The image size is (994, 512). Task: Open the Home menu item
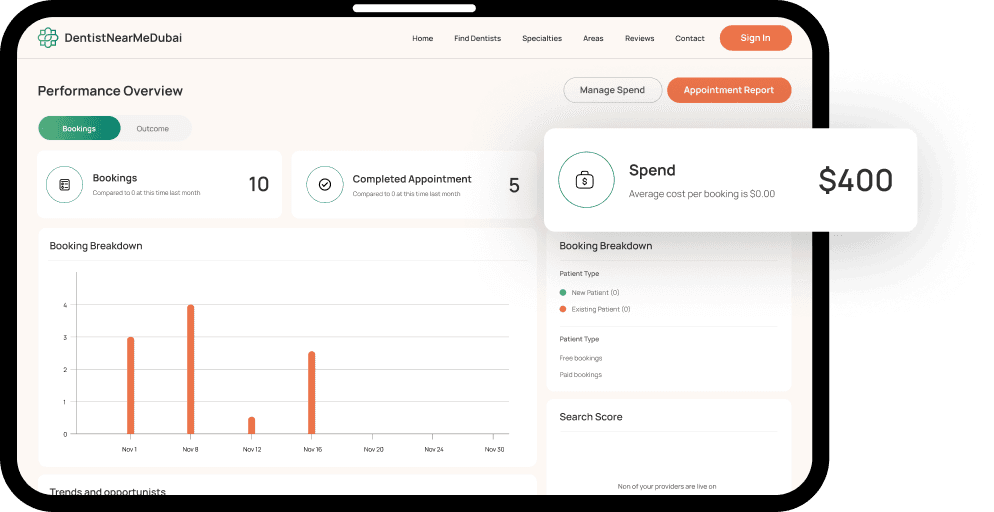pyautogui.click(x=423, y=39)
